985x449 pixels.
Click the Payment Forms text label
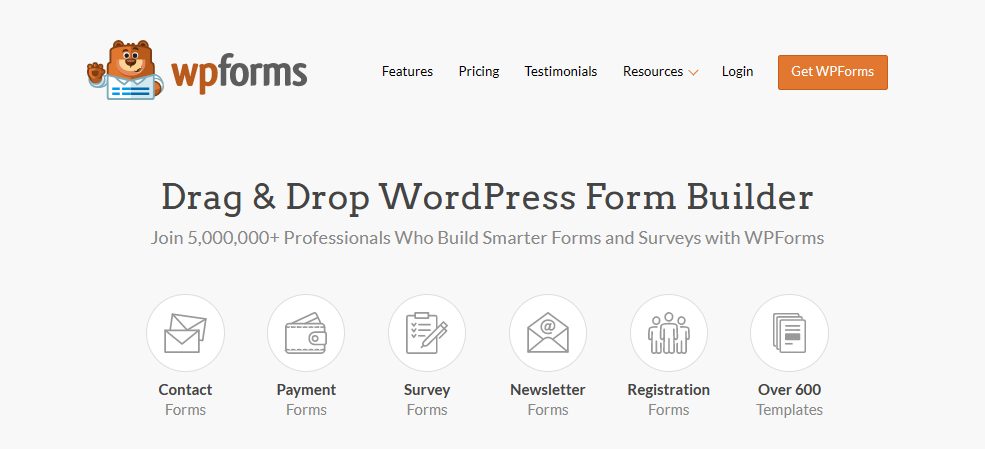pos(306,399)
